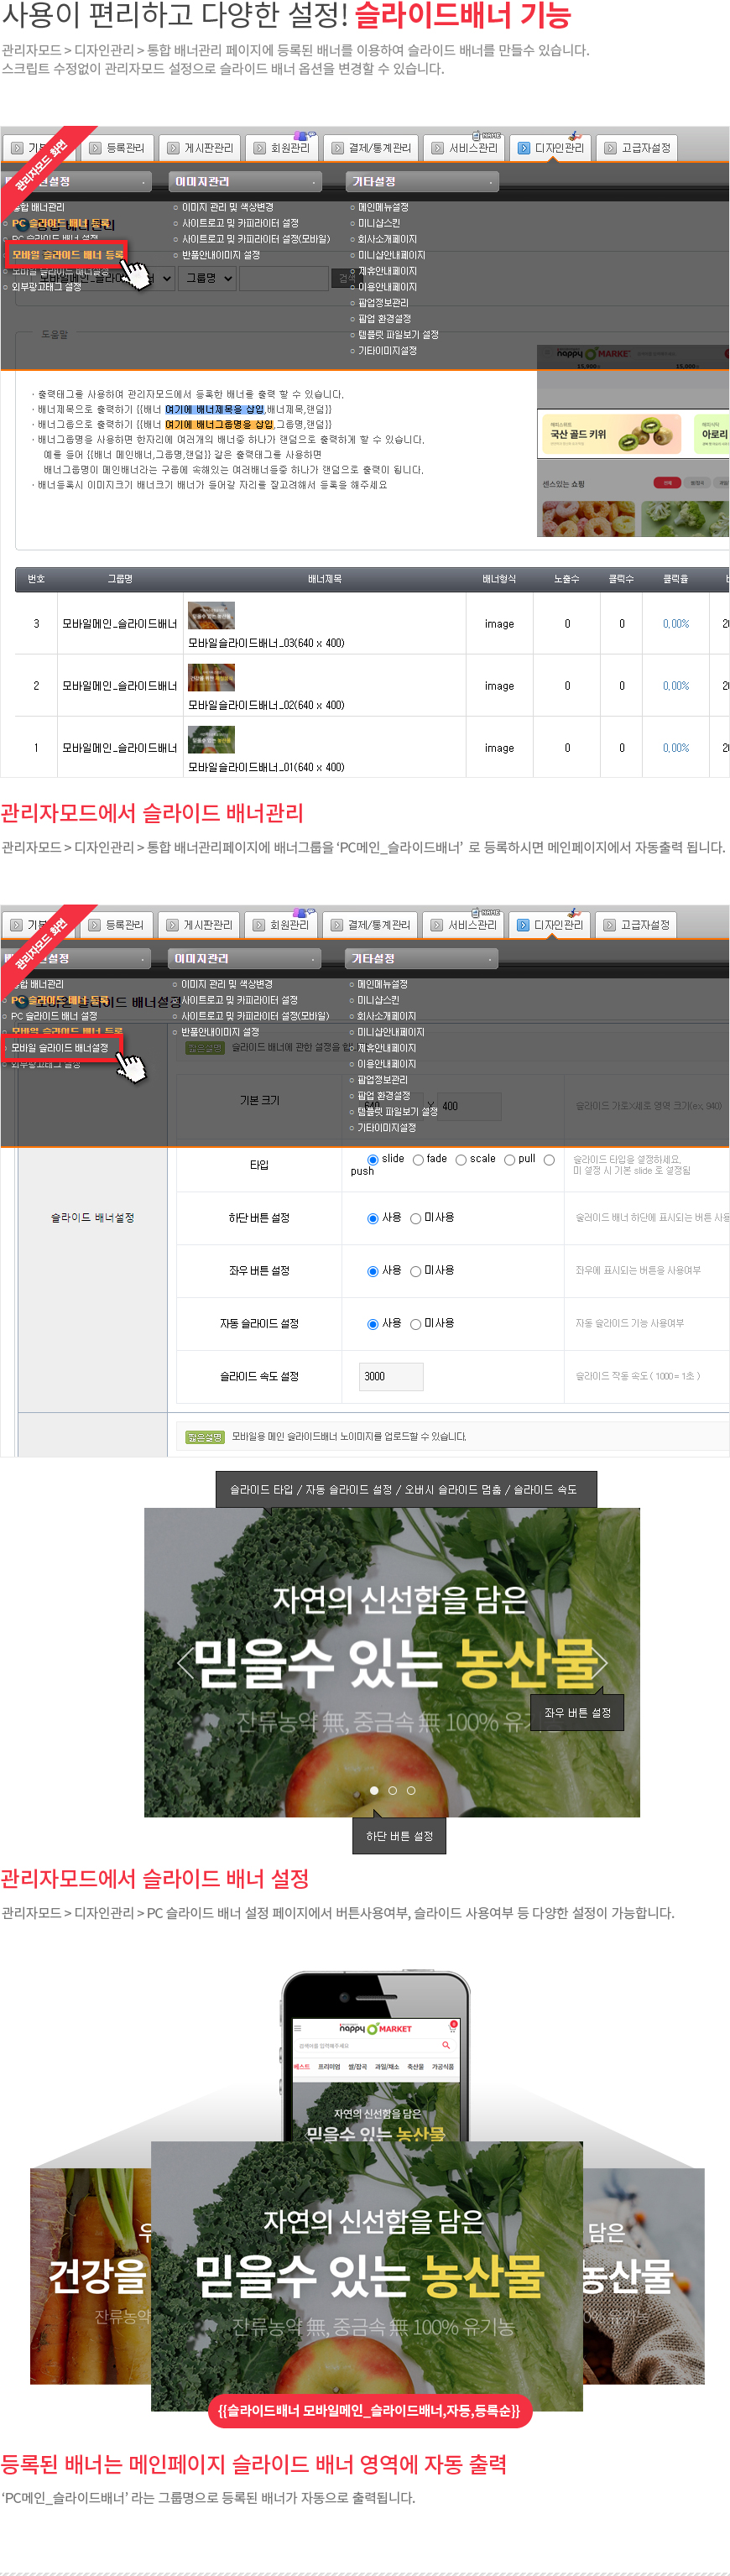Click arrow icon of 회원관리 tab, upper screenshot

click(x=260, y=148)
